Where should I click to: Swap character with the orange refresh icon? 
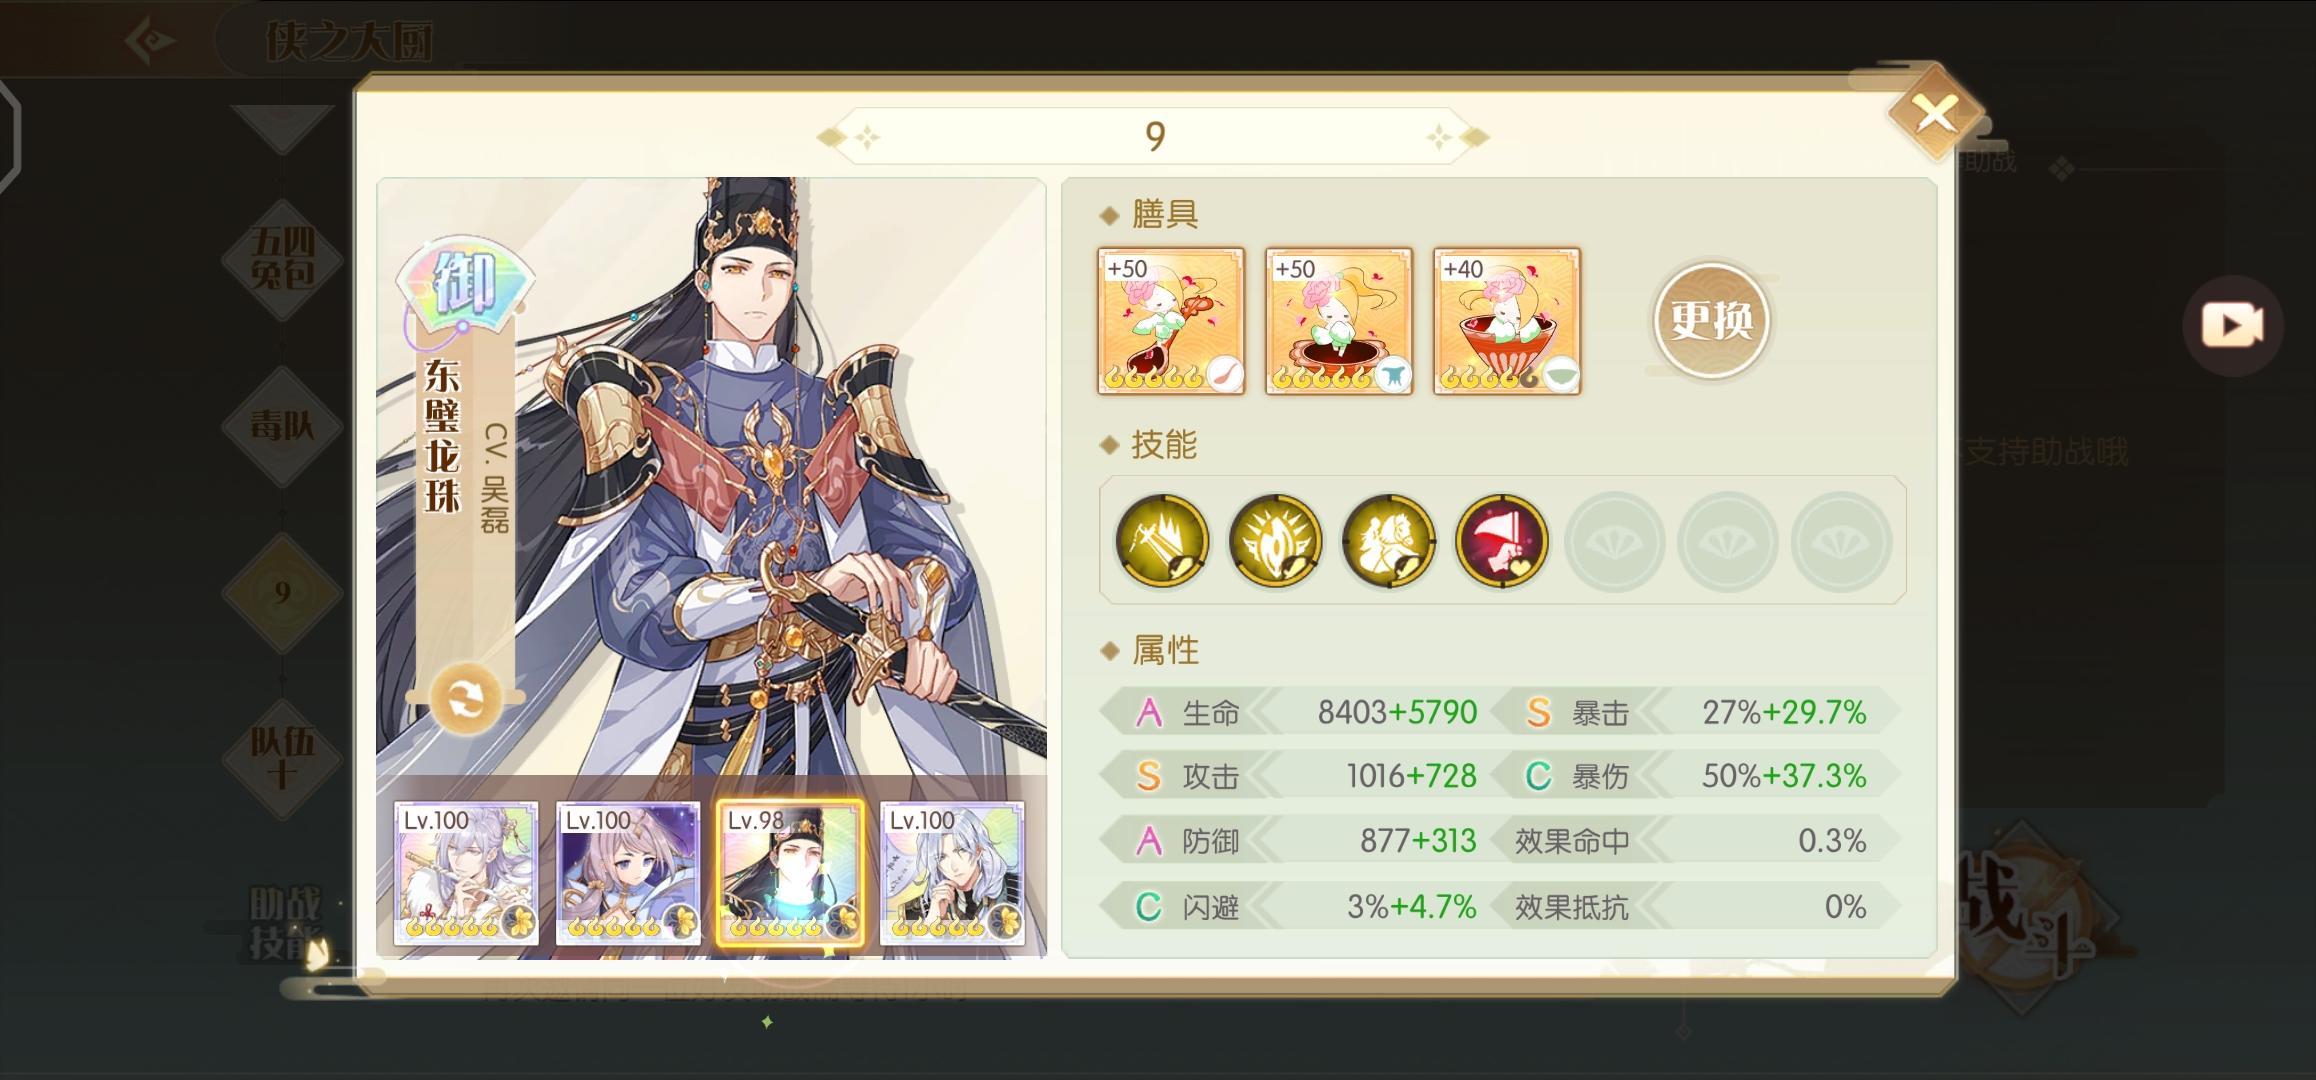point(466,699)
